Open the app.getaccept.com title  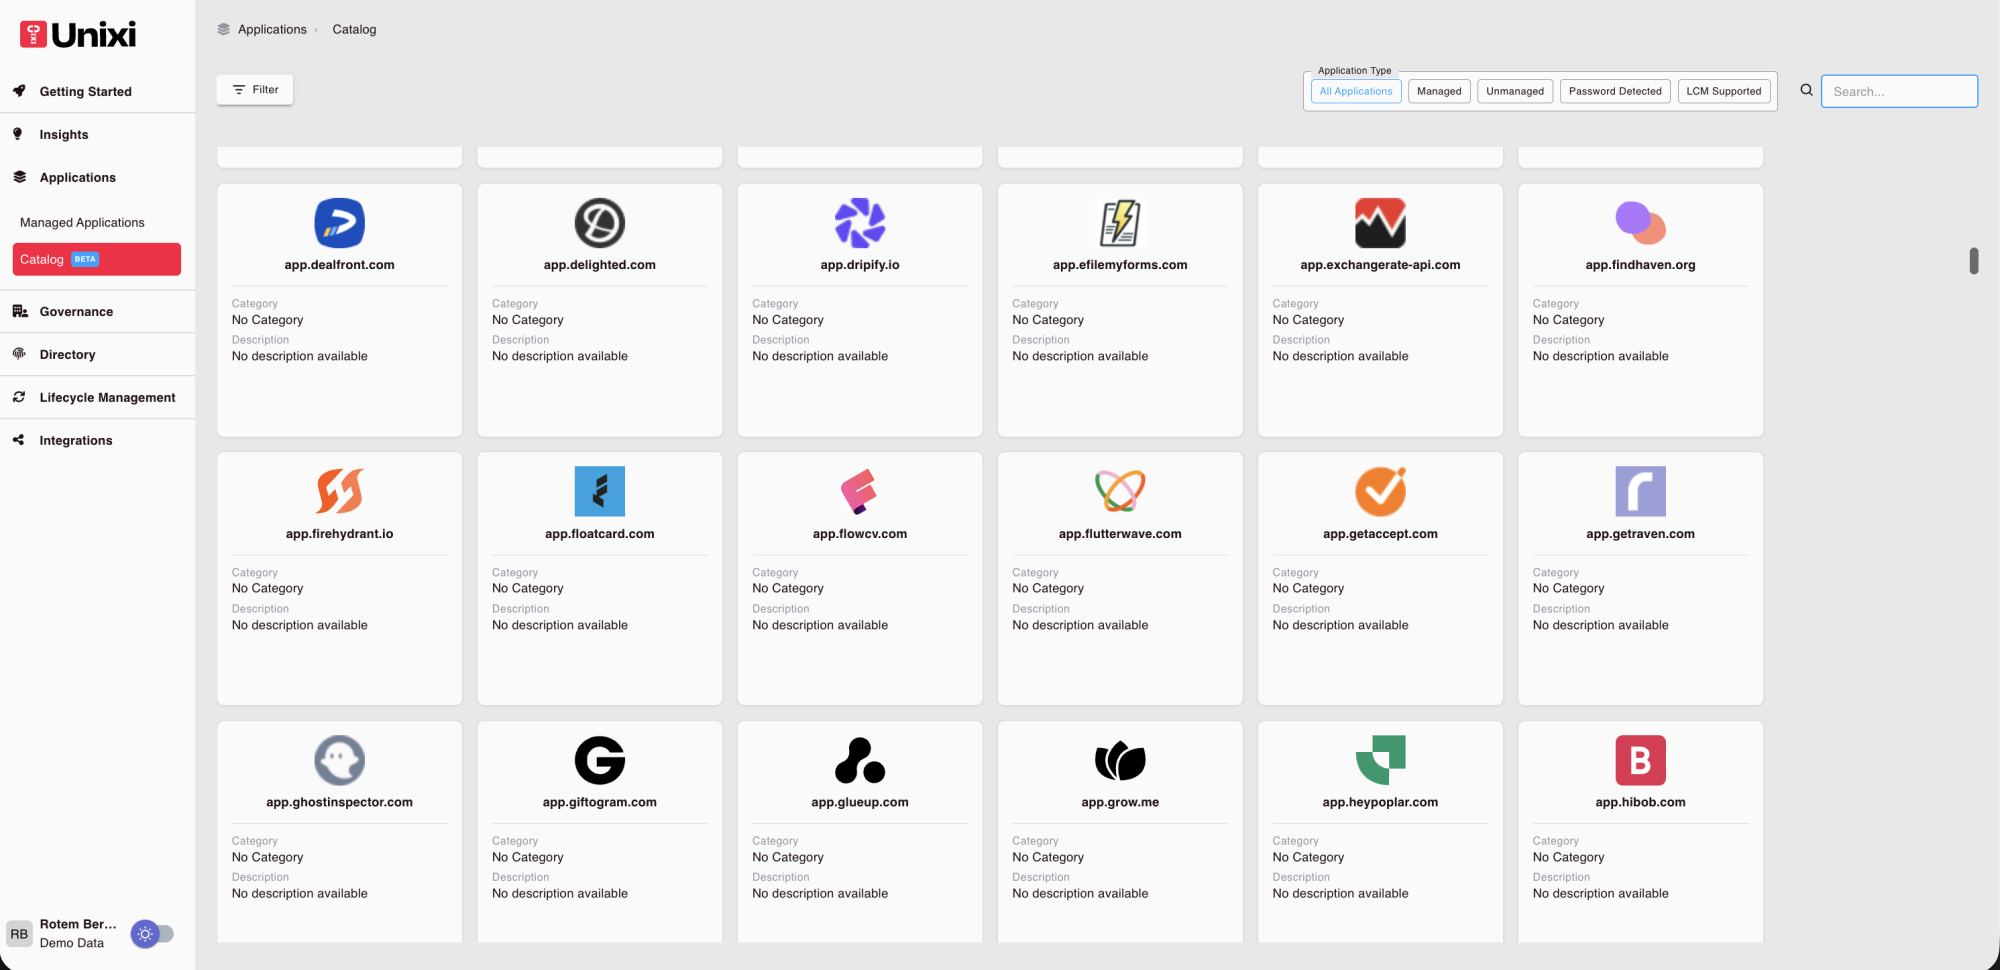click(1380, 534)
